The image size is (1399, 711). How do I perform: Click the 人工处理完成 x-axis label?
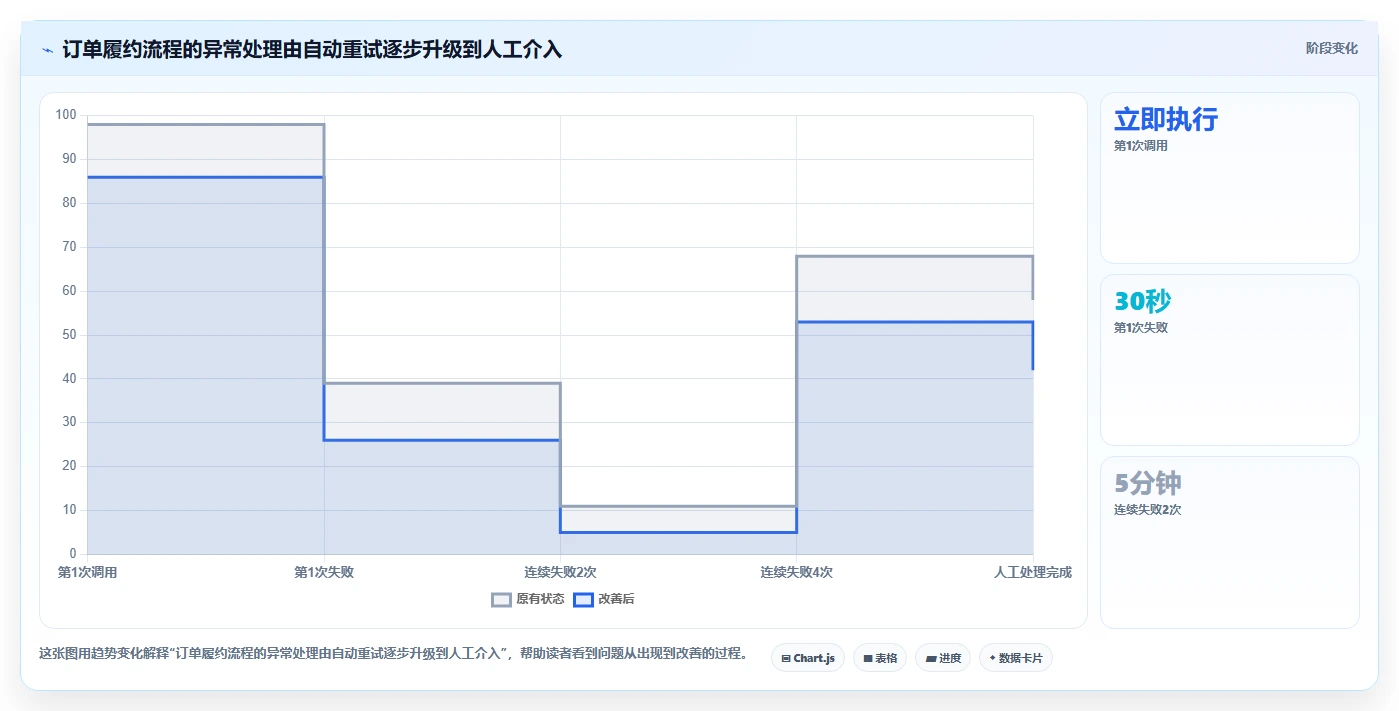(x=1032, y=572)
